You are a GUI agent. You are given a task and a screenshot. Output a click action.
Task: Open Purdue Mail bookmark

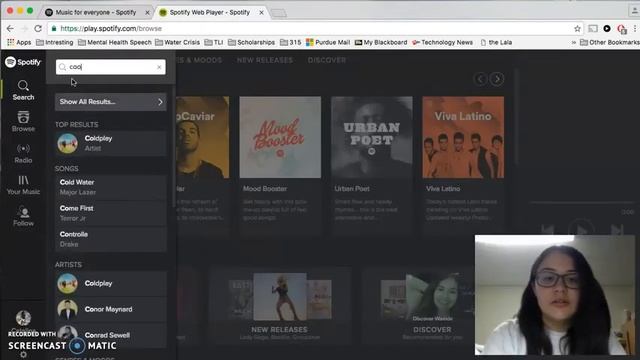(x=328, y=42)
